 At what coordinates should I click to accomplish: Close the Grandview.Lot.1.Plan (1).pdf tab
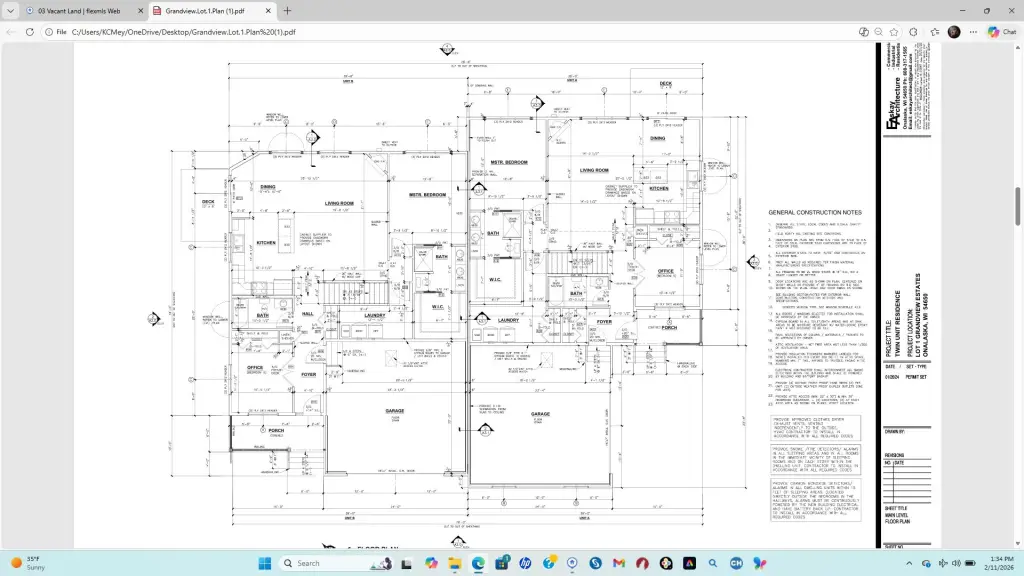pos(268,11)
